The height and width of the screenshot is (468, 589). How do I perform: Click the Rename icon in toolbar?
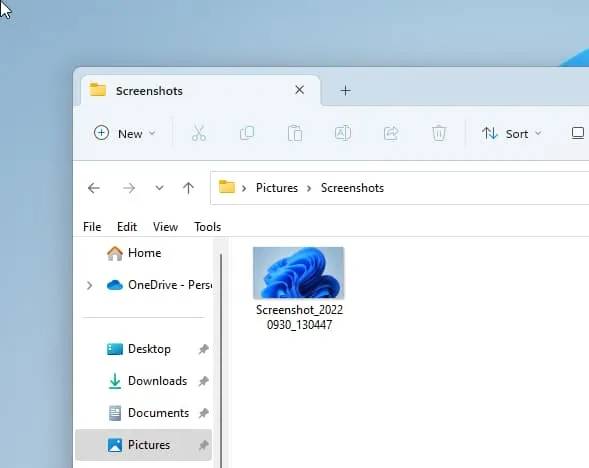pyautogui.click(x=343, y=133)
